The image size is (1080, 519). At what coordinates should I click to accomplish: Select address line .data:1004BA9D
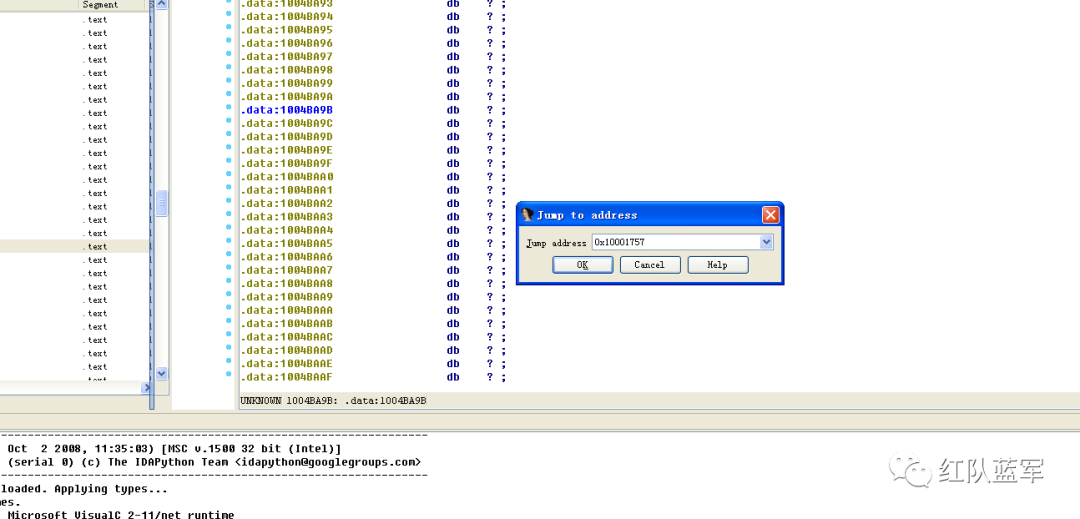[x=287, y=136]
